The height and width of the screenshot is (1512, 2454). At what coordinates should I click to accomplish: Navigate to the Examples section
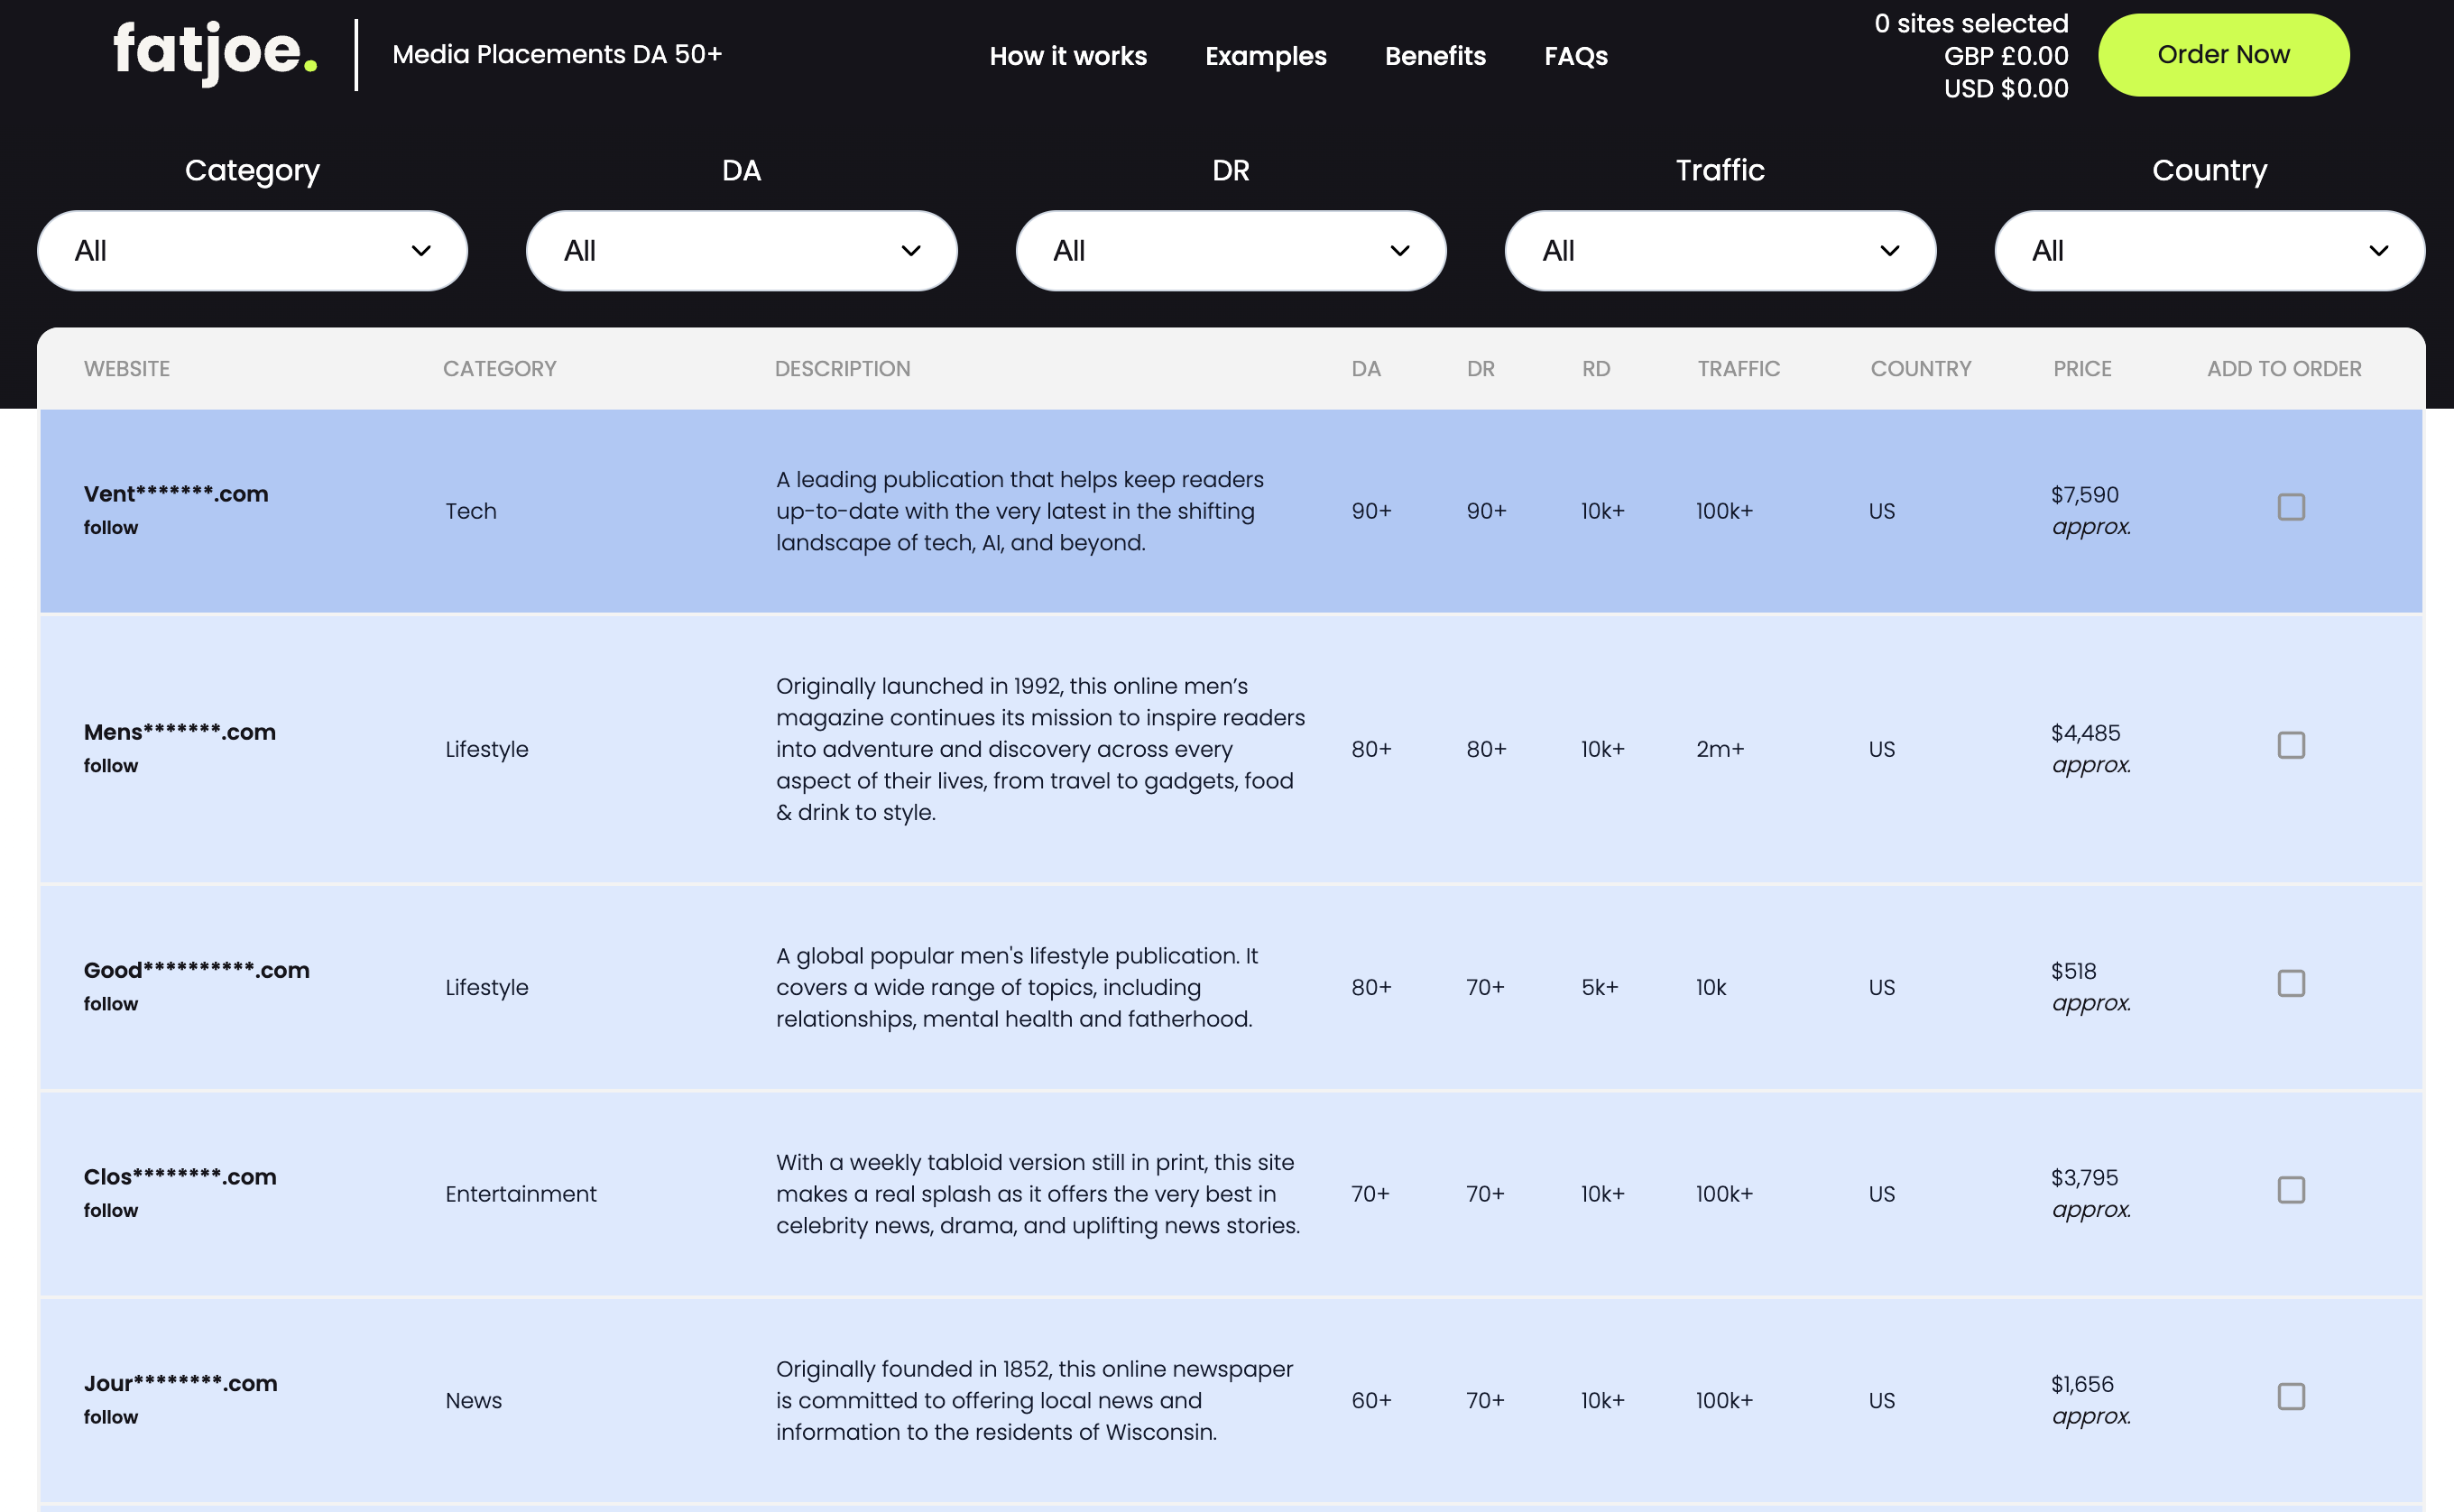[x=1265, y=57]
